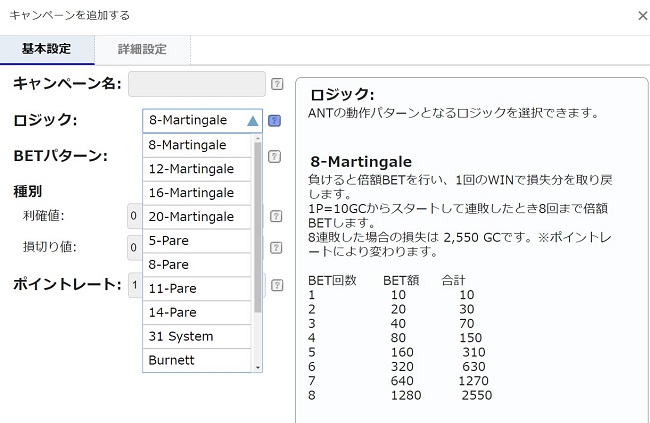Open the help icon for BETパターン
The height and width of the screenshot is (423, 650).
275,156
